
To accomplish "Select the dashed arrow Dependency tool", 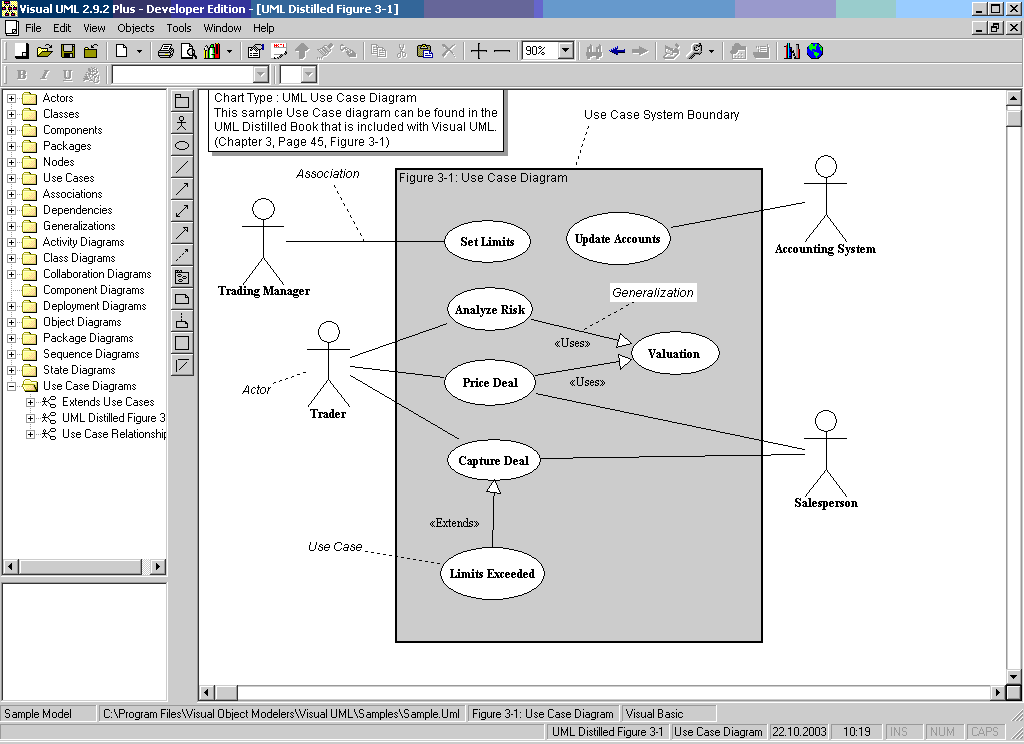I will pos(182,255).
